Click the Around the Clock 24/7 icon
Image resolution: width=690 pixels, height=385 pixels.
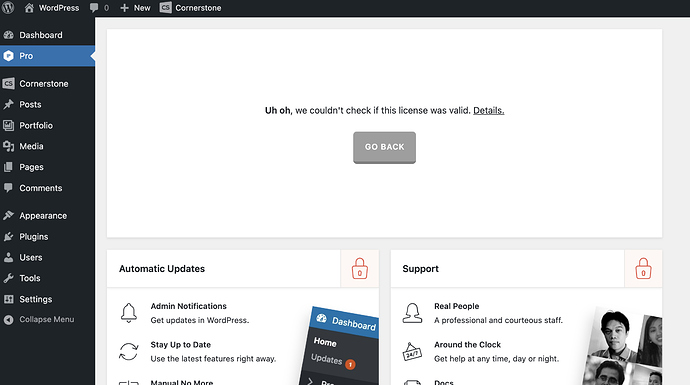(412, 352)
